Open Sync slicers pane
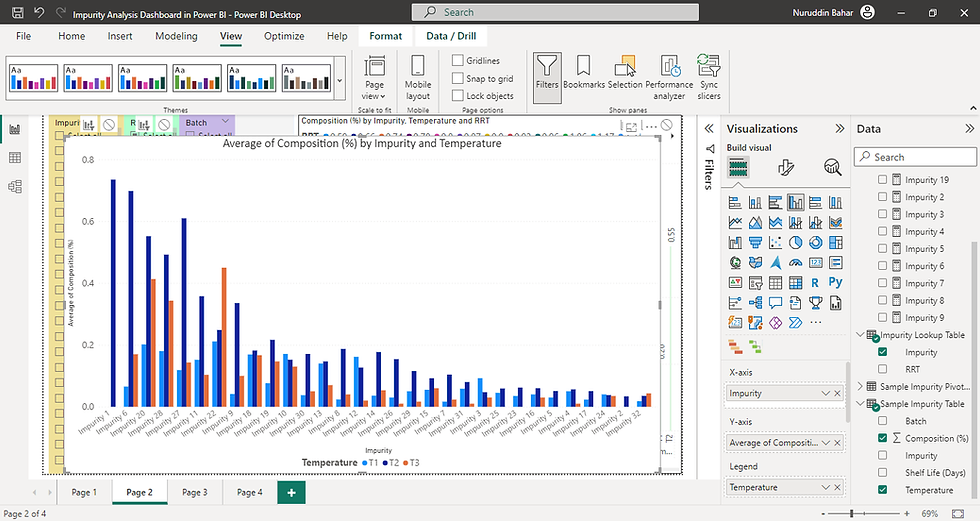The image size is (980, 521). pos(709,77)
